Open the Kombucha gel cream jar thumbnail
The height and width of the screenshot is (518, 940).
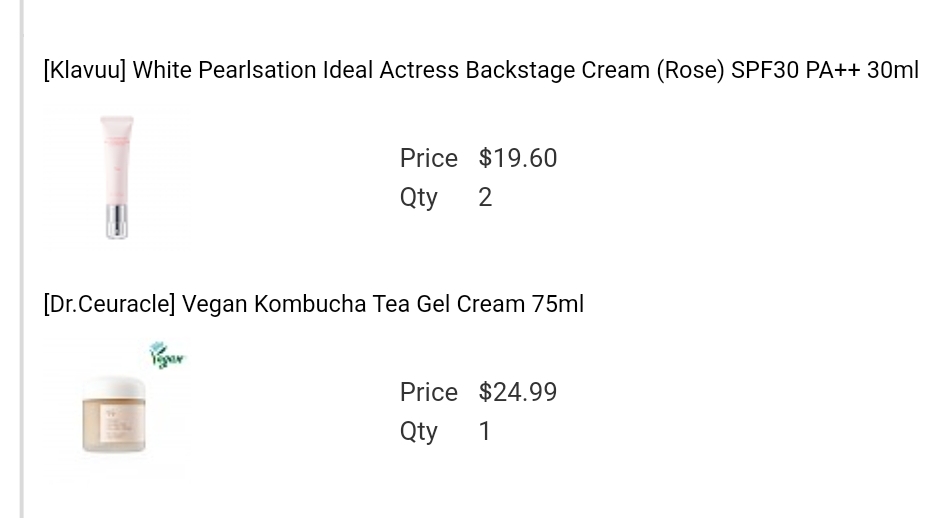(x=115, y=414)
